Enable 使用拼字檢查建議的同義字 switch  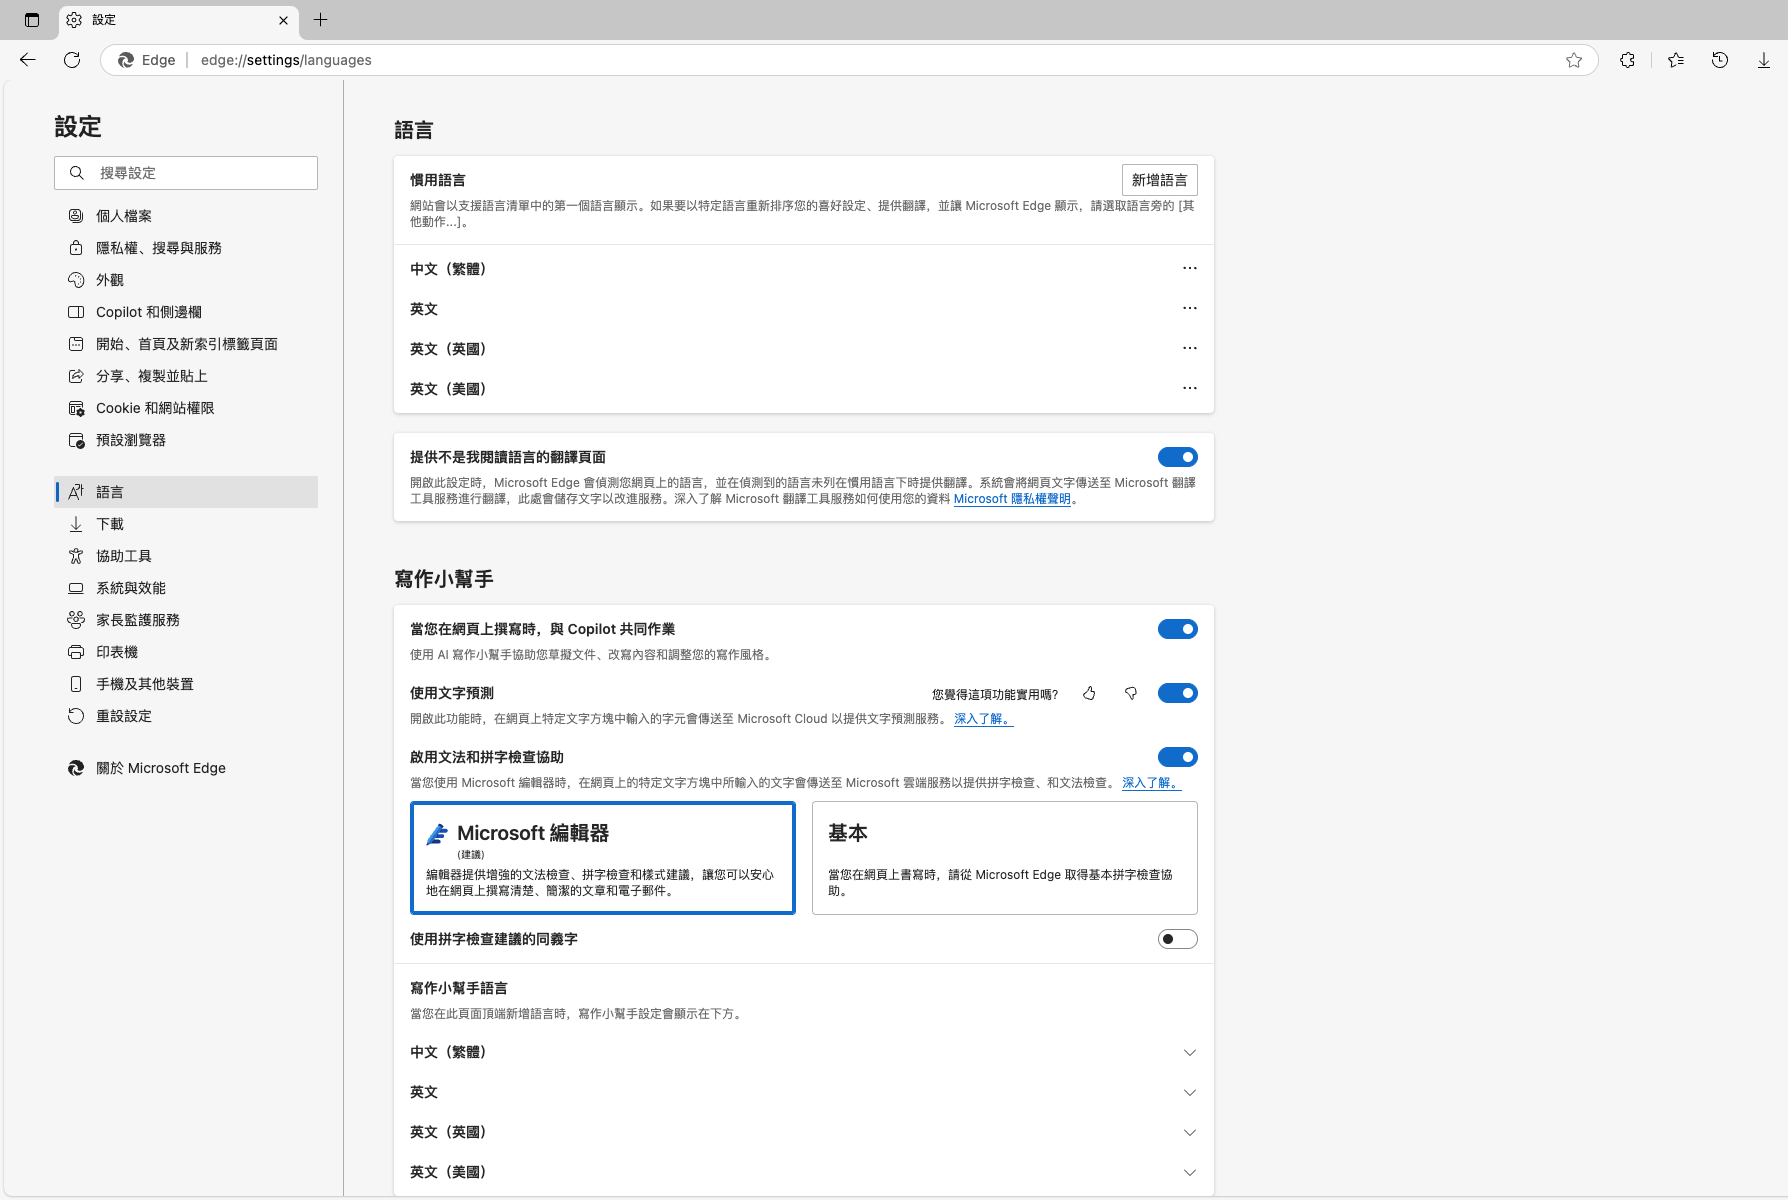point(1178,939)
